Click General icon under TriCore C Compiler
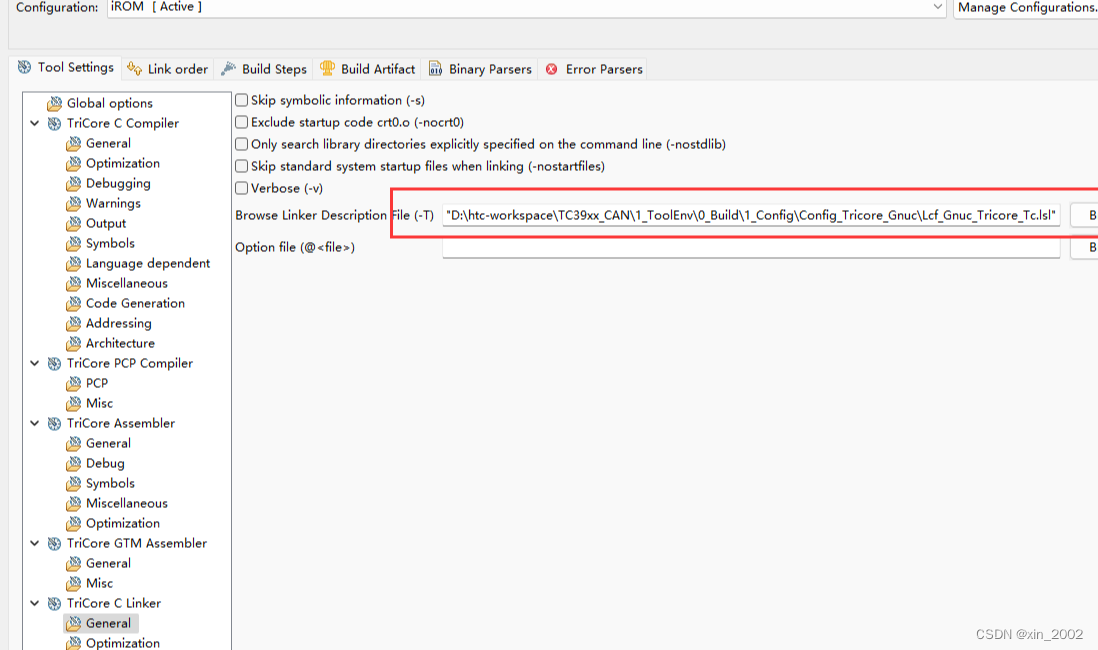Screen dimensions: 1098x650 click(74, 144)
